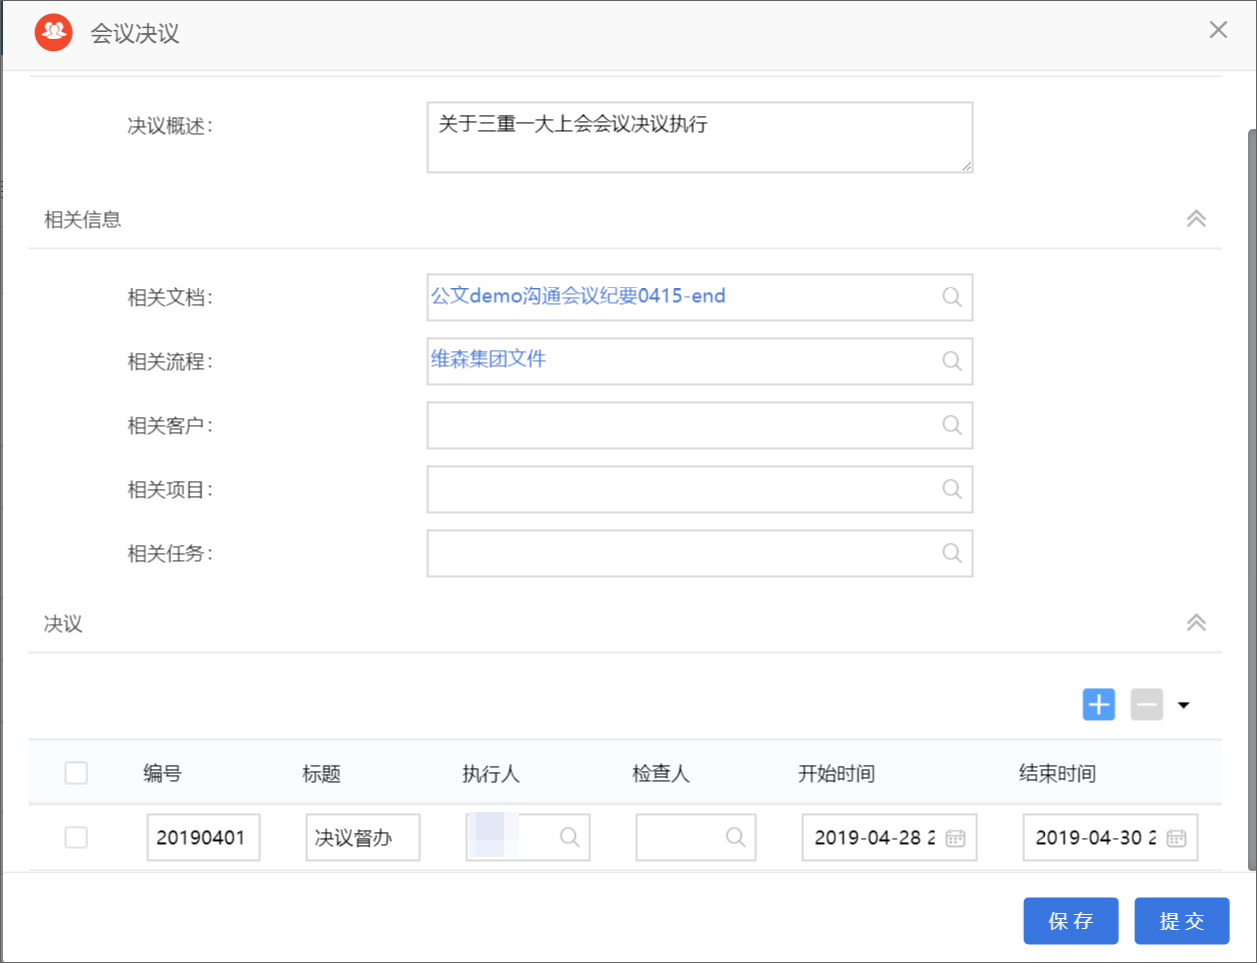Open the search lookup for 相关文档 field
Viewport: 1257px width, 963px height.
click(951, 297)
